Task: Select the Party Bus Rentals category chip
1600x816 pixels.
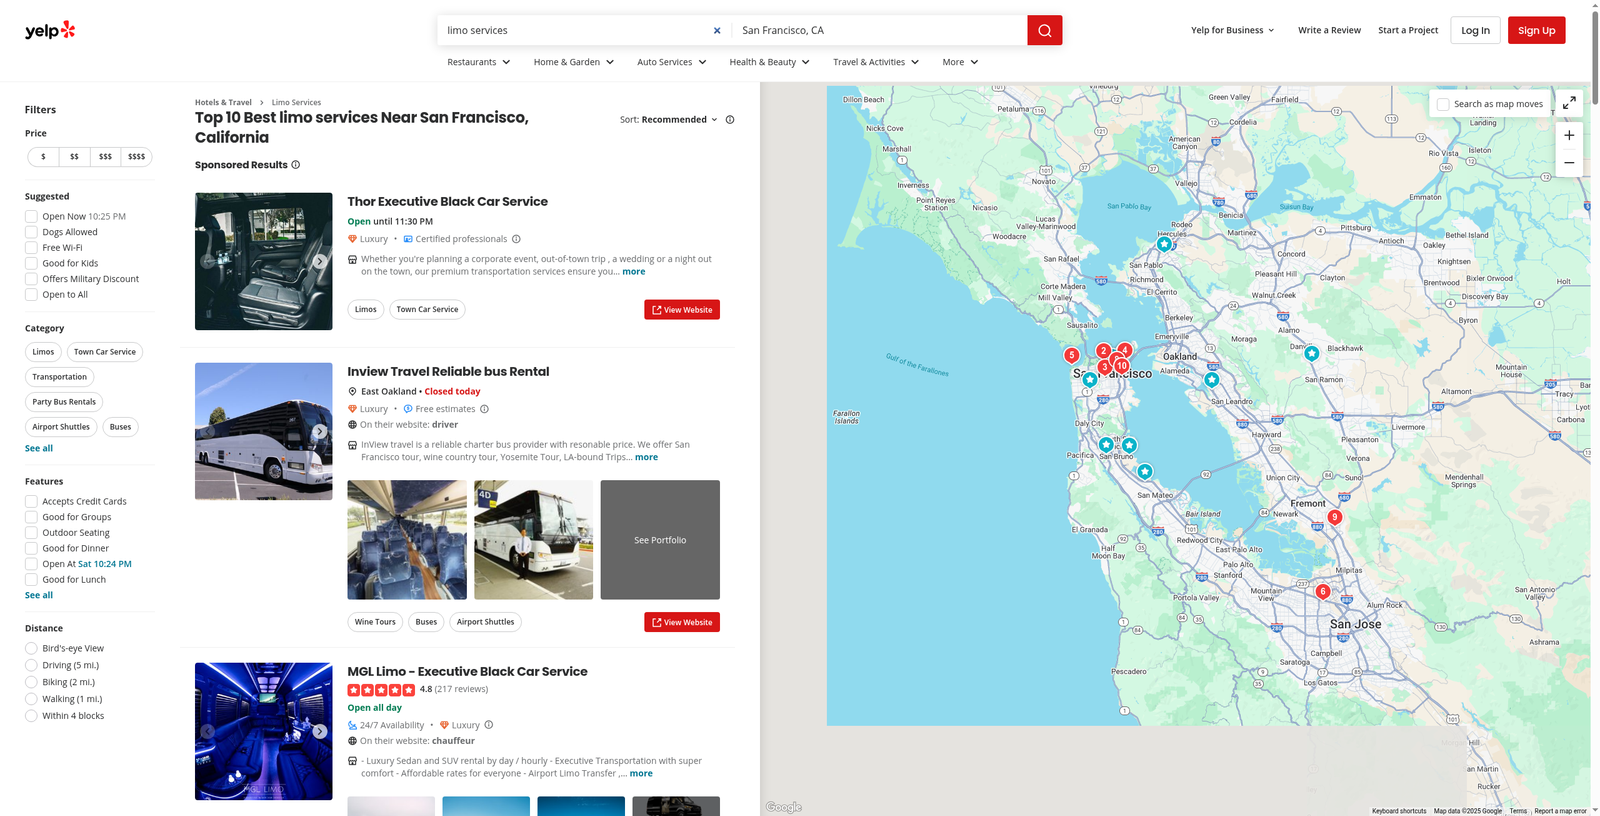Action: tap(64, 402)
